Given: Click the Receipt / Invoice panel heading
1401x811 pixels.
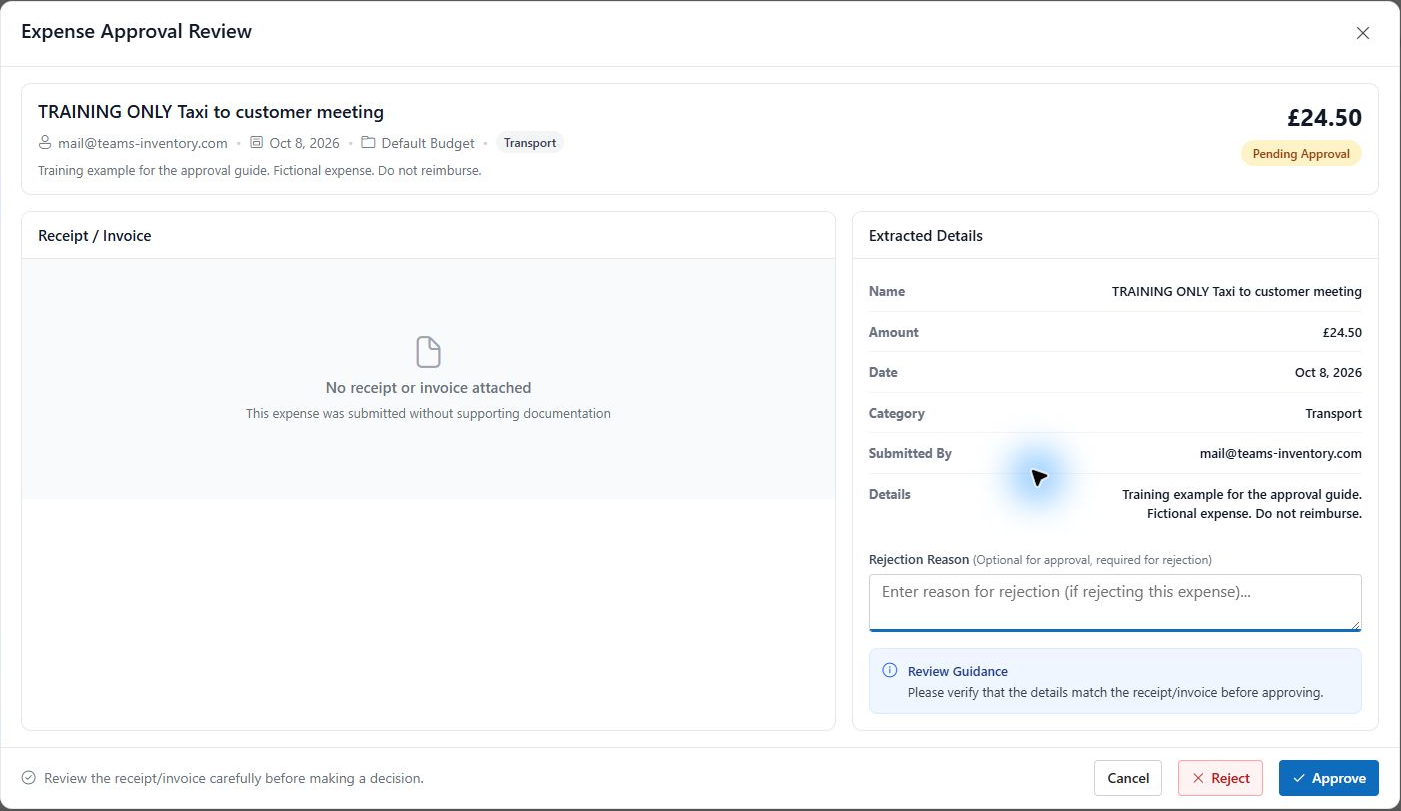Looking at the screenshot, I should click(x=95, y=236).
